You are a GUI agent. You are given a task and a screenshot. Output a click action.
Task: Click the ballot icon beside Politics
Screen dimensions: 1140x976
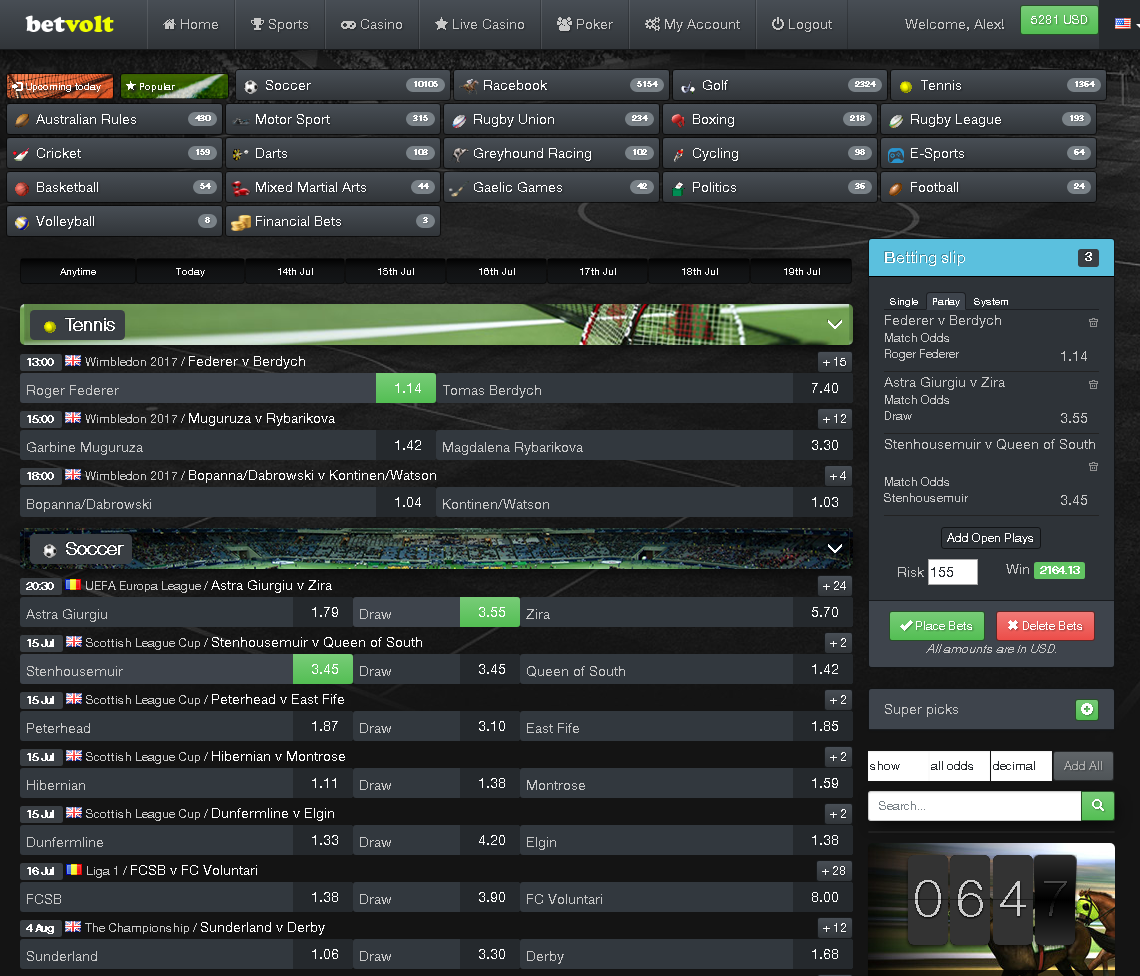[678, 188]
